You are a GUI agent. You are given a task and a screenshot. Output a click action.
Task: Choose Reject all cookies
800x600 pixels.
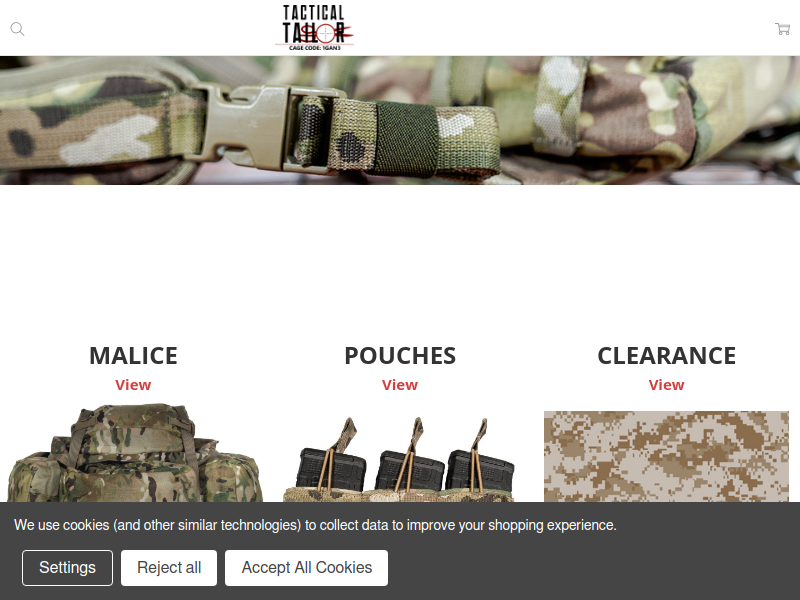[169, 568]
